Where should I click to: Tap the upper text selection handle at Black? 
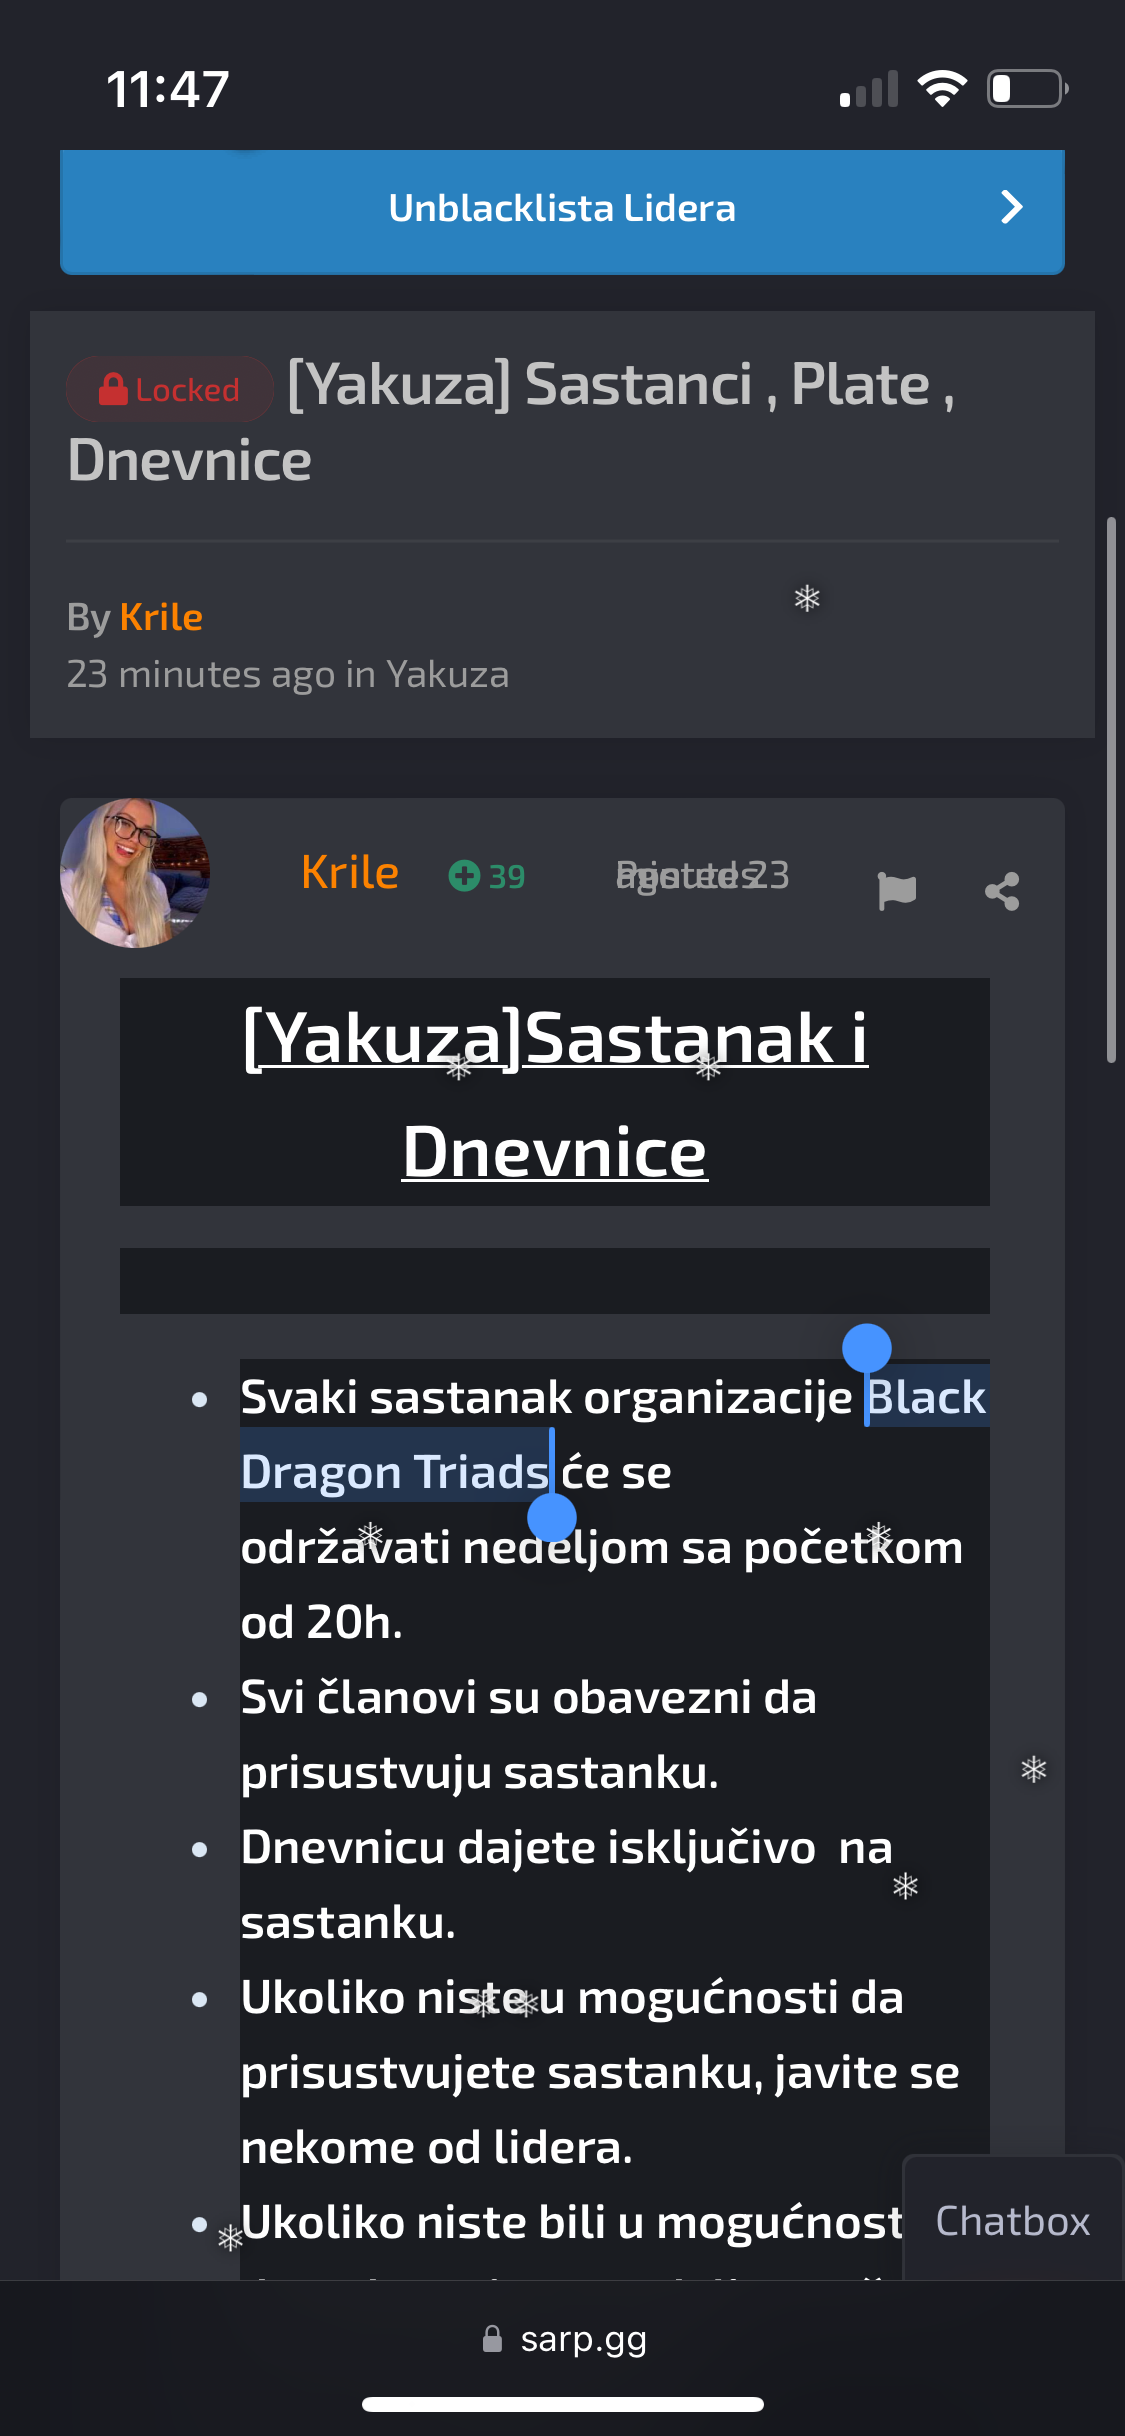(x=867, y=1348)
